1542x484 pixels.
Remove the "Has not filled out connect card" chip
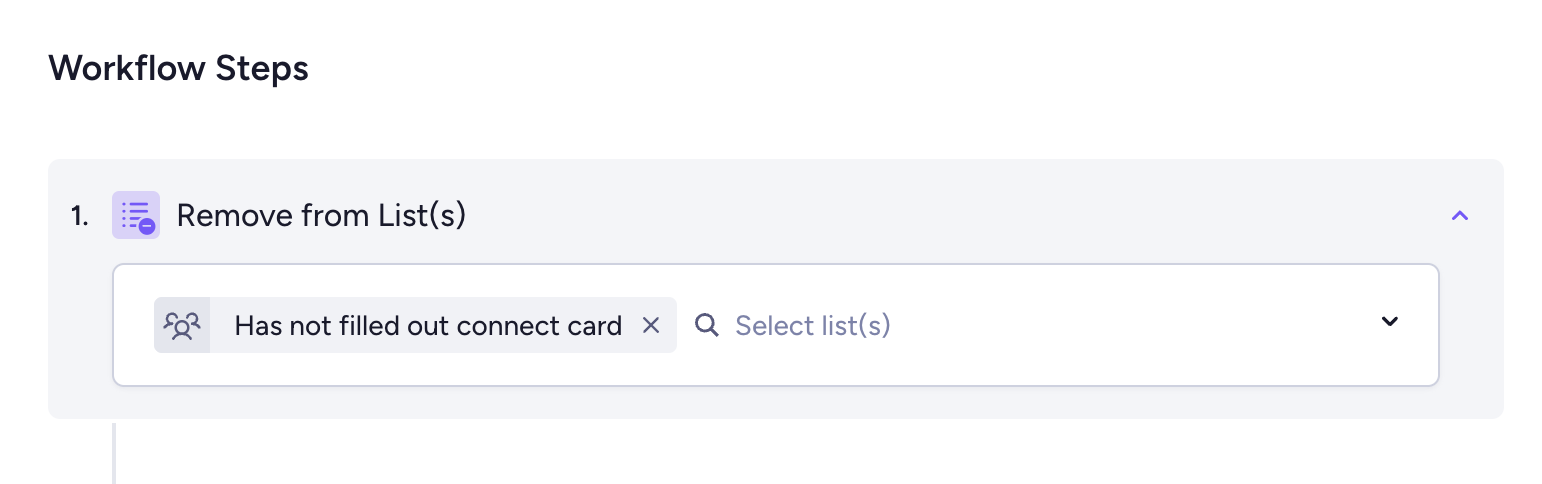651,325
